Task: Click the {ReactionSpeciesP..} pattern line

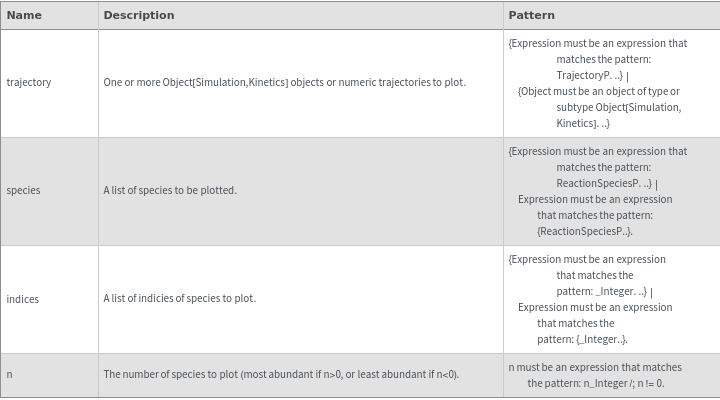Action: pos(584,231)
